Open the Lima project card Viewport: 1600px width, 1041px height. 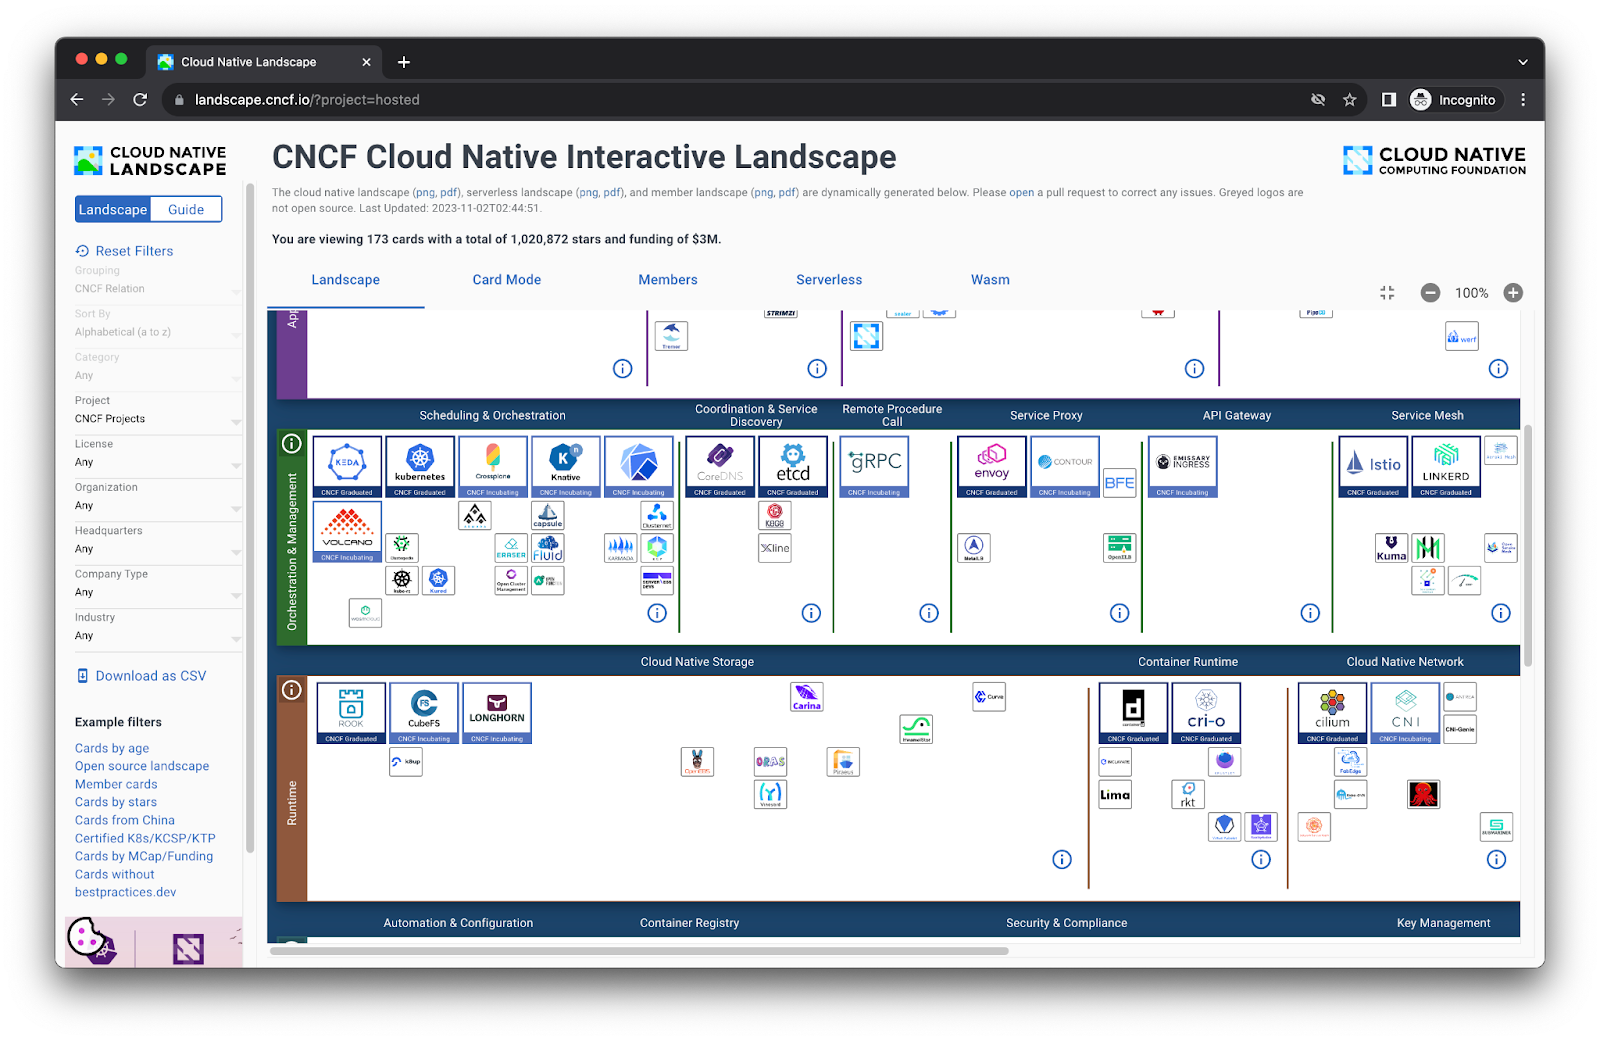tap(1115, 794)
